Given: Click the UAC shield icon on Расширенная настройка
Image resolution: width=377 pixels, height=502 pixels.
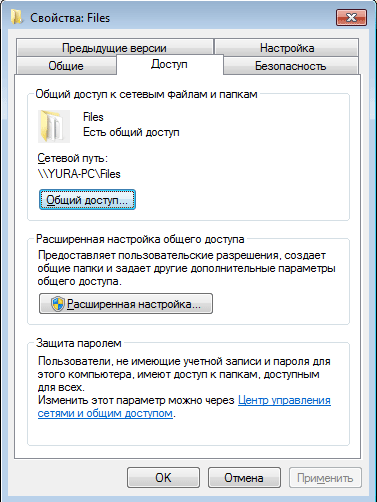Looking at the screenshot, I should [x=58, y=304].
